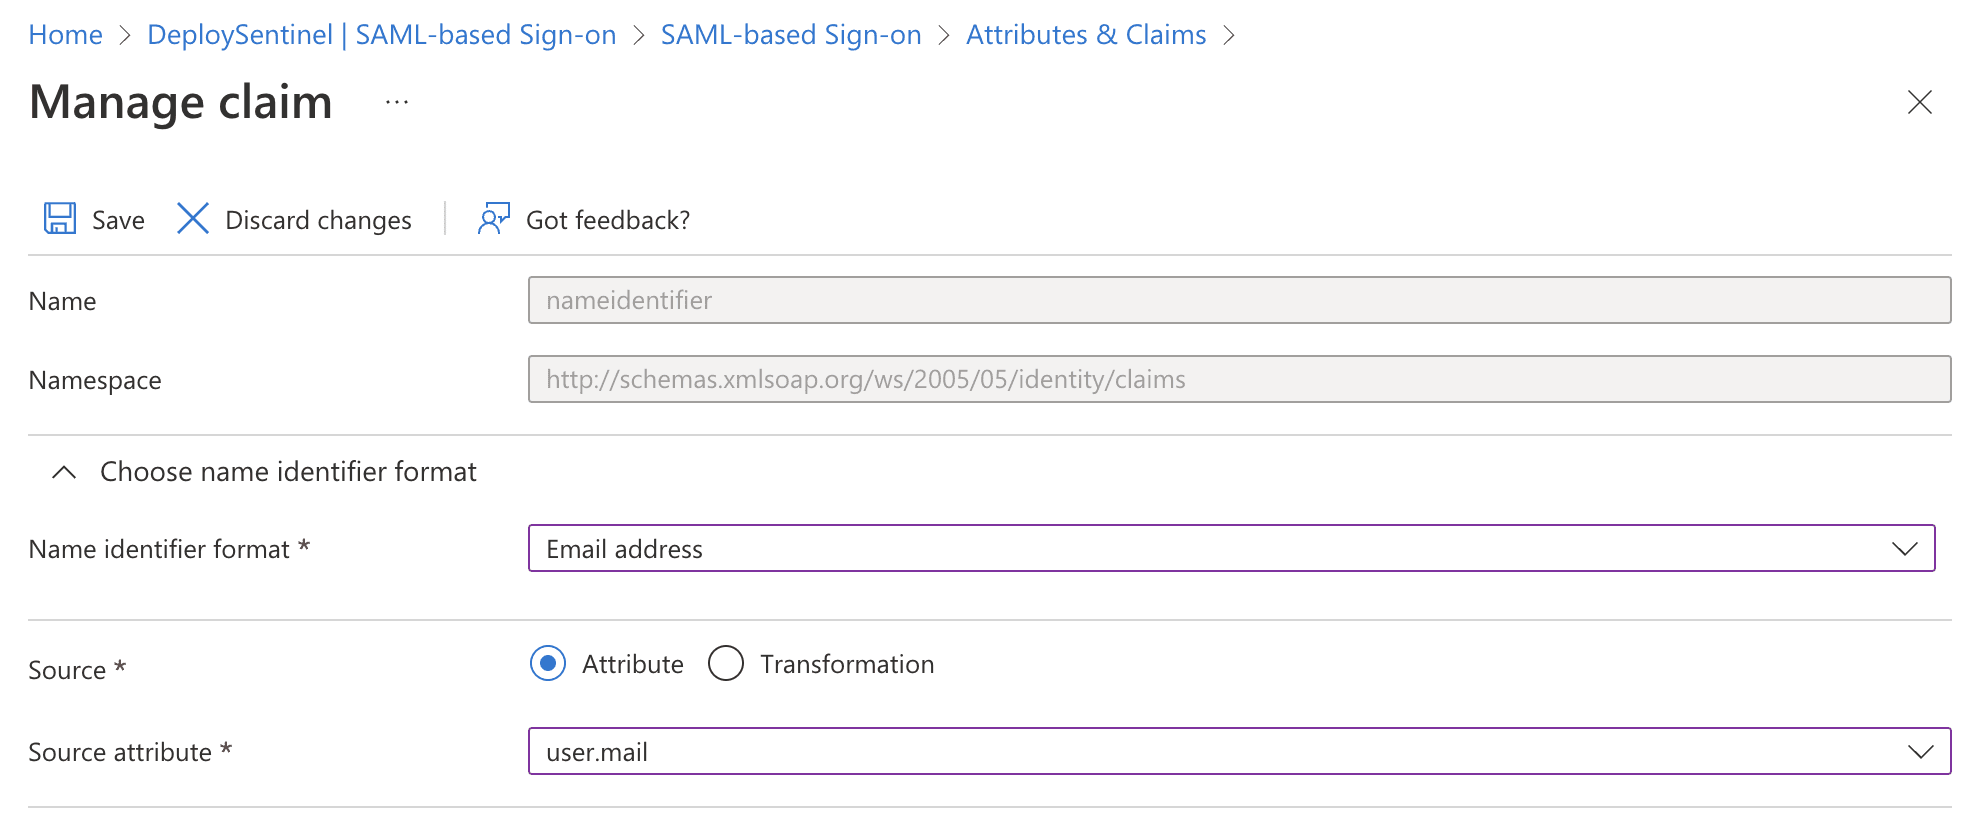Click the Namespace field with schemas URL
The height and width of the screenshot is (818, 1978).
coord(1240,379)
